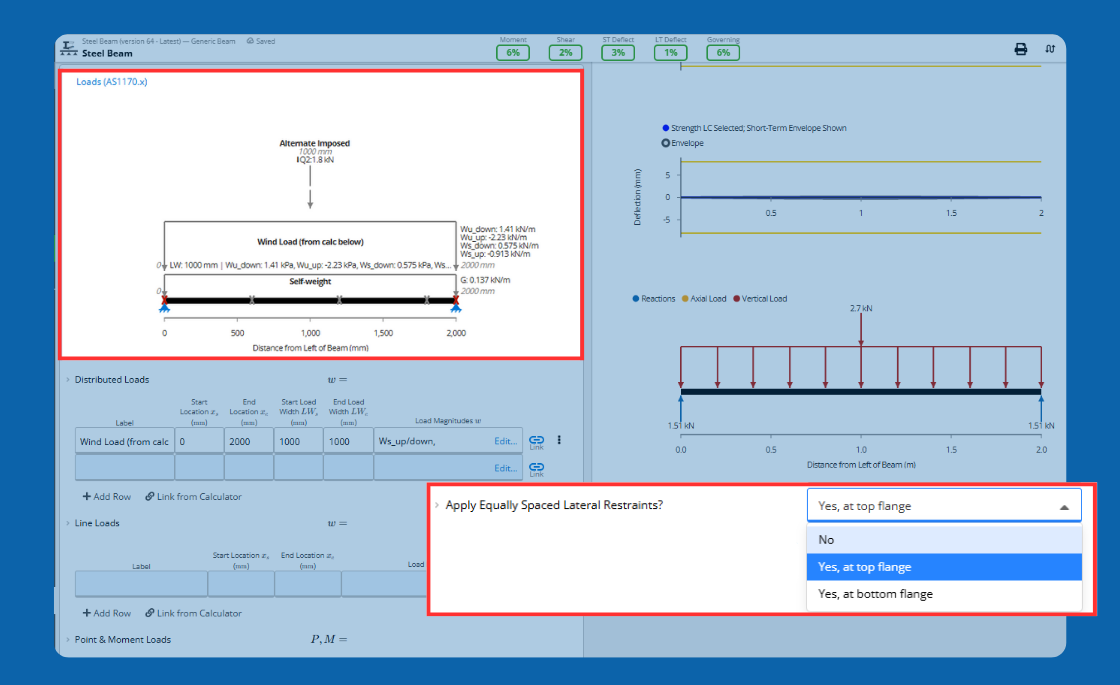Viewport: 1120px width, 685px height.
Task: Click Moment 6% utilisation badge
Action: pos(513,52)
